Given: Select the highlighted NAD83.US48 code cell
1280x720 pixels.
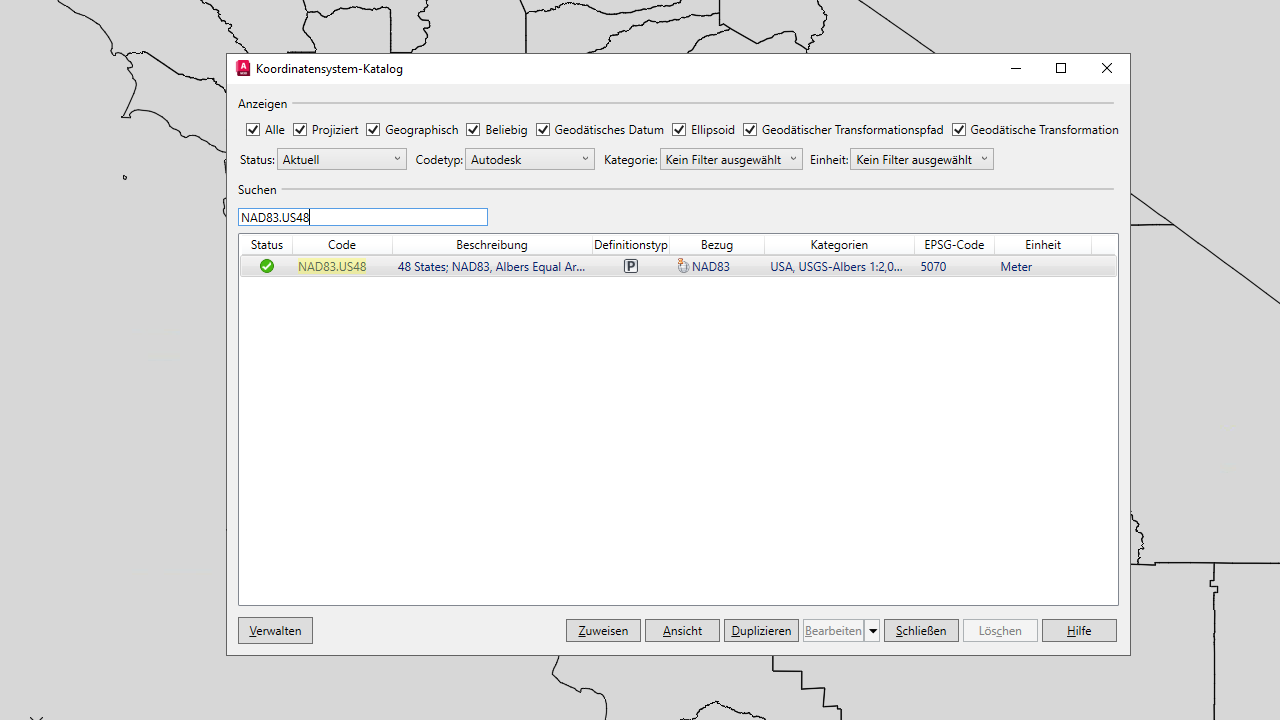Looking at the screenshot, I should tap(332, 267).
